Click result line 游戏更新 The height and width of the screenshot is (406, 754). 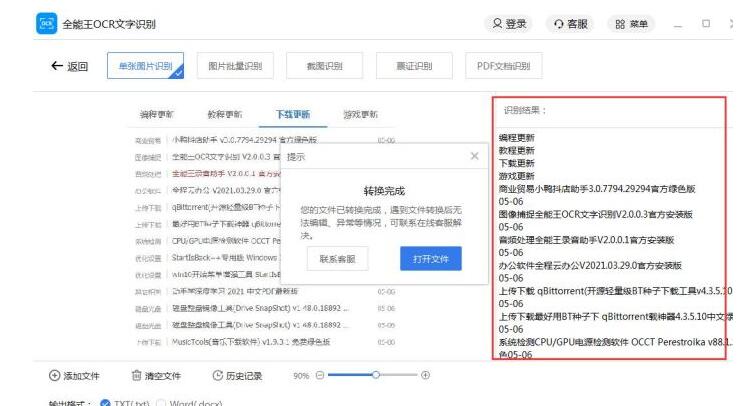(x=516, y=176)
